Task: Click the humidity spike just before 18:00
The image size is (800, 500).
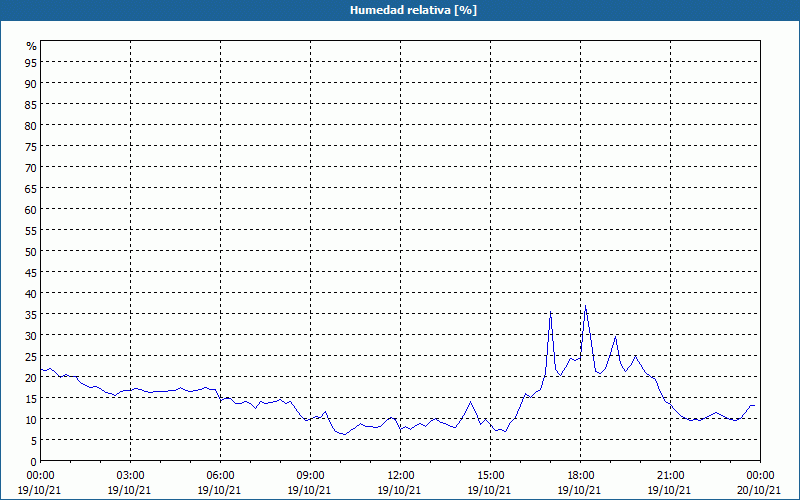Action: [x=551, y=312]
